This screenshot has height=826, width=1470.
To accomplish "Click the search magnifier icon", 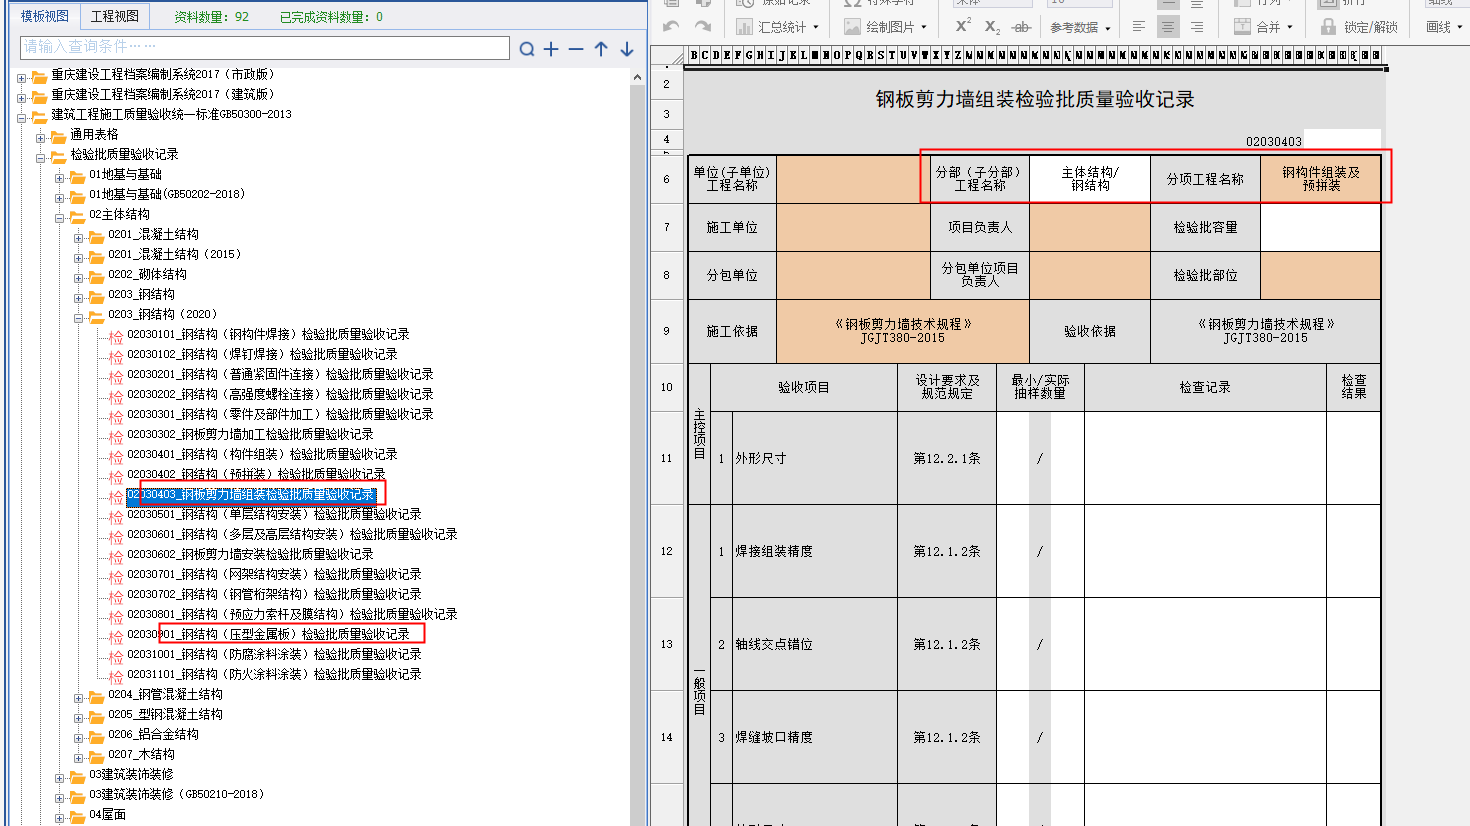I will click(527, 48).
